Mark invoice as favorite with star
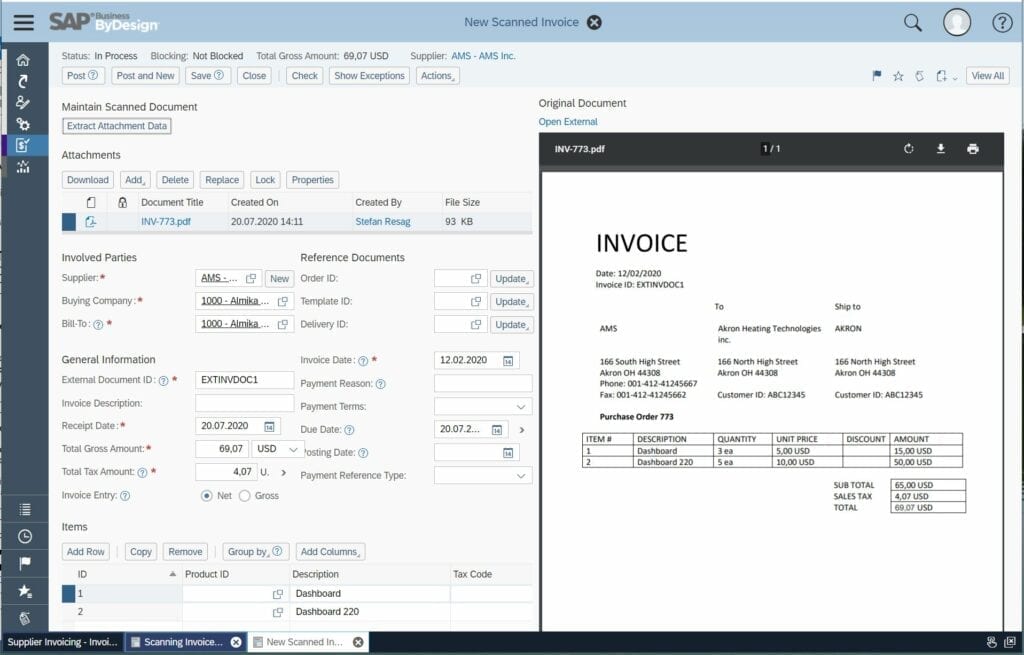The width and height of the screenshot is (1024, 655). [898, 76]
